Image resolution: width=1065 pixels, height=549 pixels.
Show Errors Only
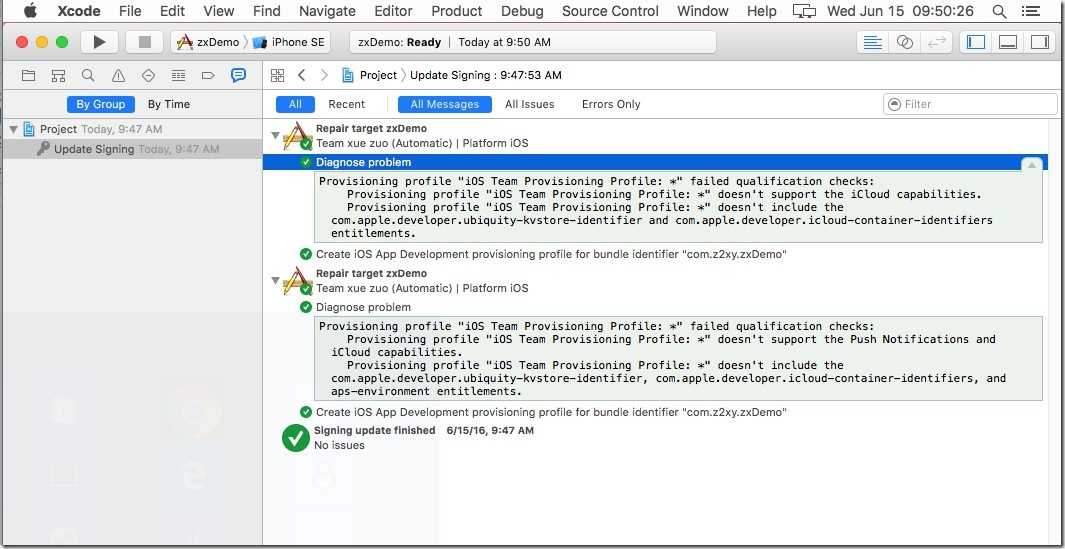(x=611, y=104)
